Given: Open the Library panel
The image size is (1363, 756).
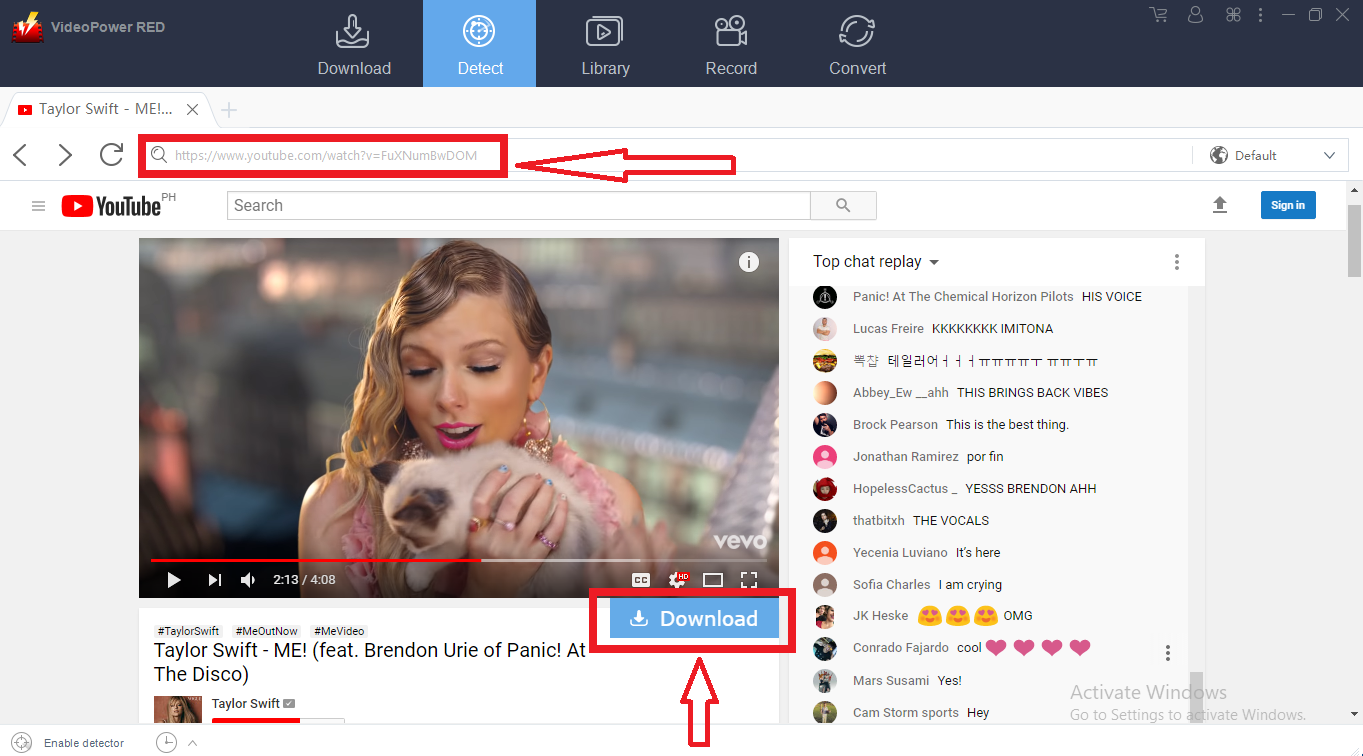Looking at the screenshot, I should tap(605, 44).
